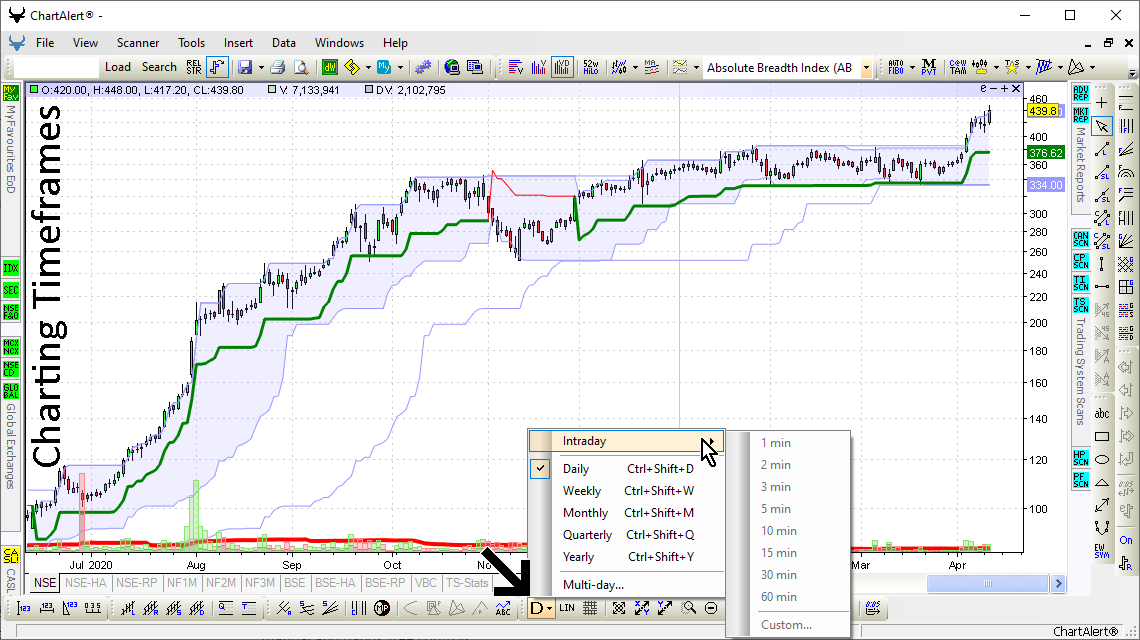
Task: Toggle the LIN linear scale button
Action: (567, 608)
